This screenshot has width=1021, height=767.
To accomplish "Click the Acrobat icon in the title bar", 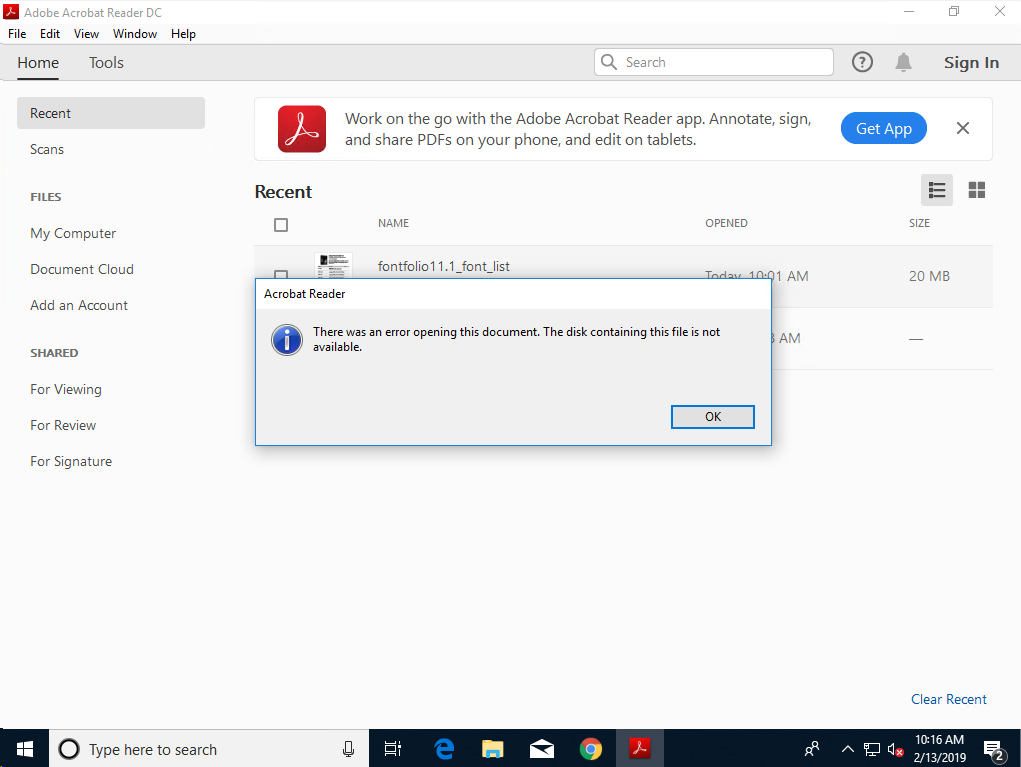I will 11,12.
